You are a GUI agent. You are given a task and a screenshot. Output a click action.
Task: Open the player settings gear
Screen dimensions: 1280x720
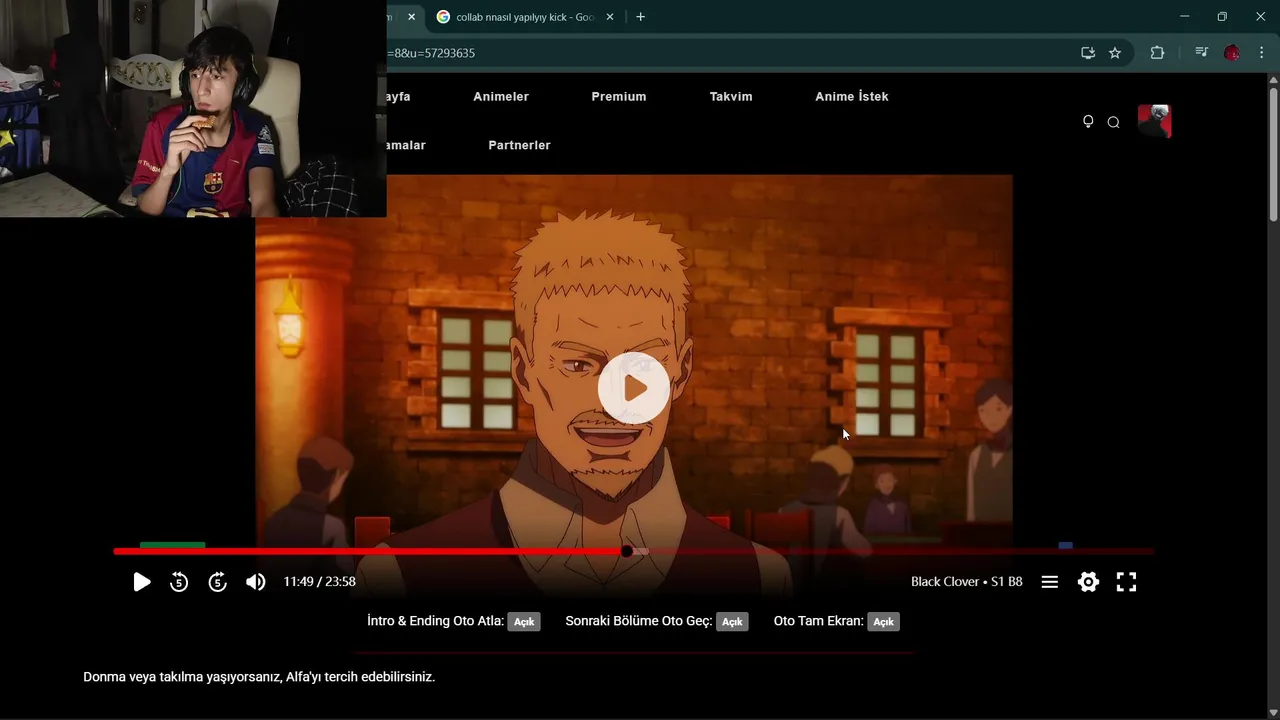coord(1088,582)
